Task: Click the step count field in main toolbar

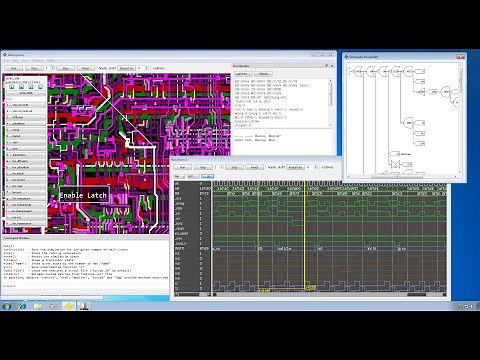Action: 48,68
